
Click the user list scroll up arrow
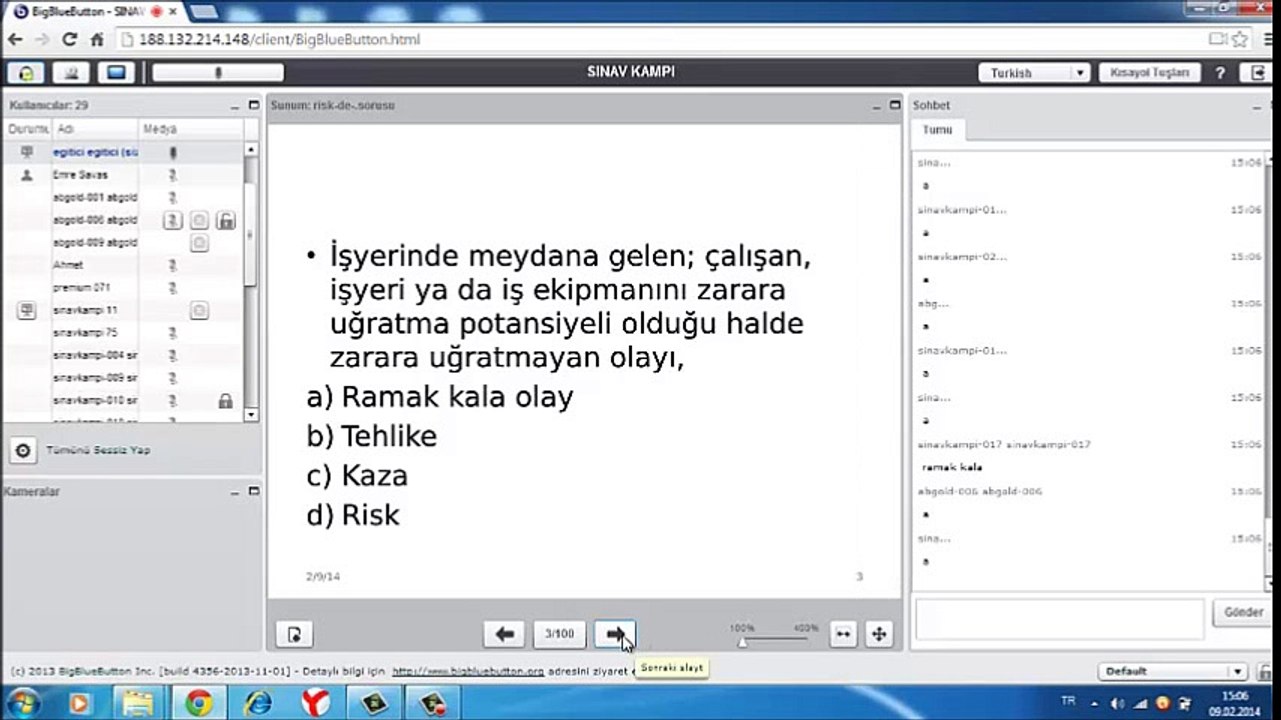251,149
